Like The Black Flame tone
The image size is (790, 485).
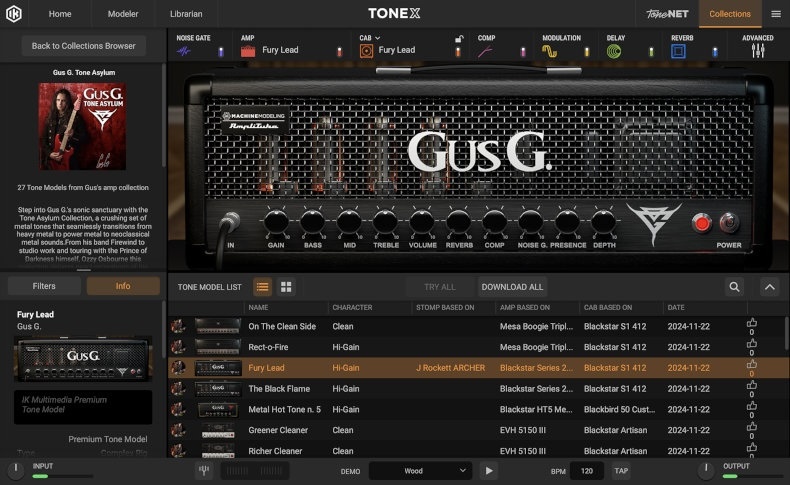[x=751, y=385]
